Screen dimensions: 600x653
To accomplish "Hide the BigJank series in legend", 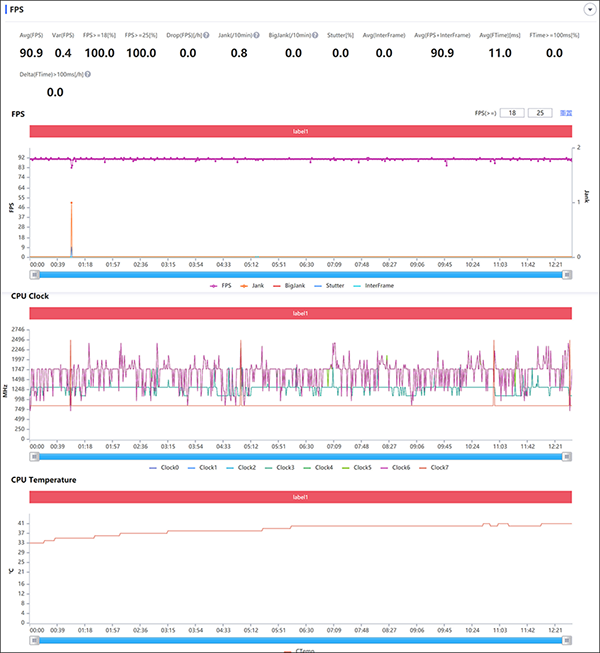I will point(289,285).
